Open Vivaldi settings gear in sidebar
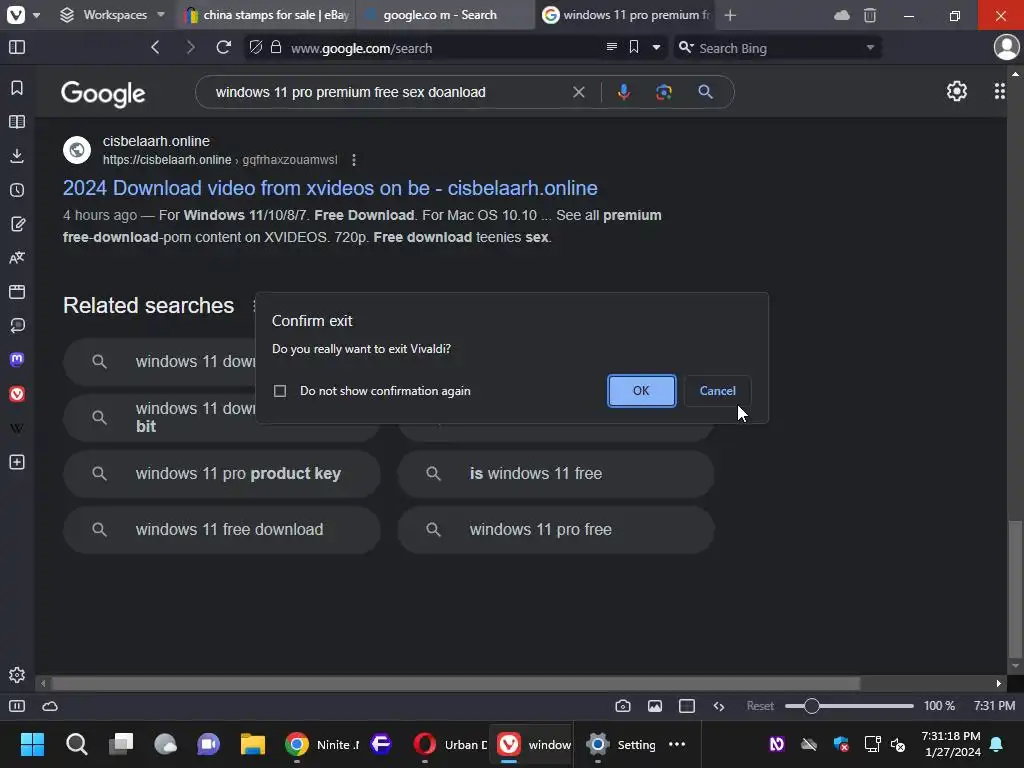 [17, 675]
